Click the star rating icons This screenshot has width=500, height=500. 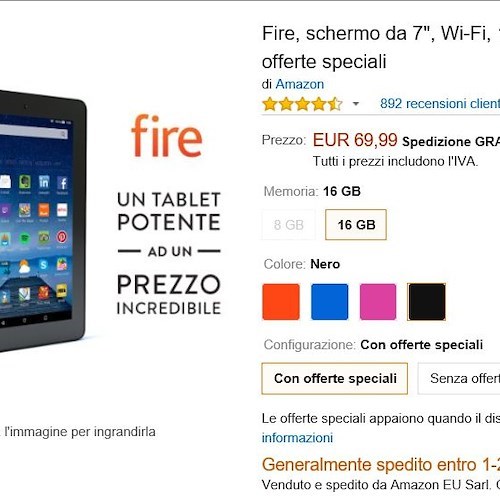point(302,104)
